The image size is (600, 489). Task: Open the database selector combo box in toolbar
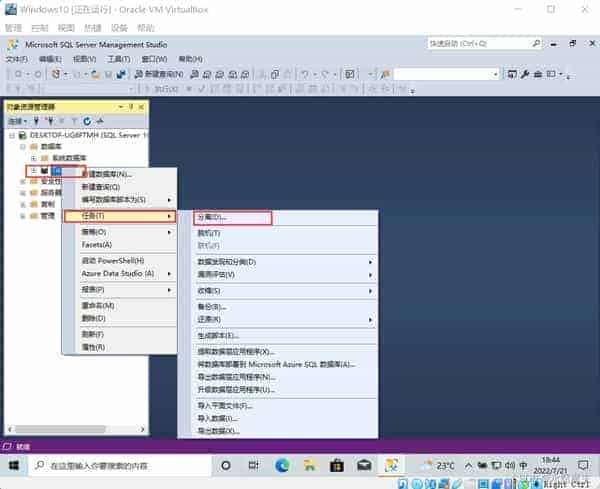(x=447, y=74)
